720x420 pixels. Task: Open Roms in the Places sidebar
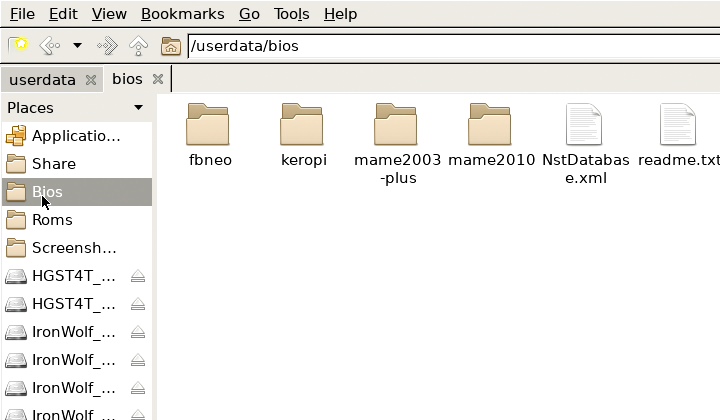pyautogui.click(x=52, y=220)
